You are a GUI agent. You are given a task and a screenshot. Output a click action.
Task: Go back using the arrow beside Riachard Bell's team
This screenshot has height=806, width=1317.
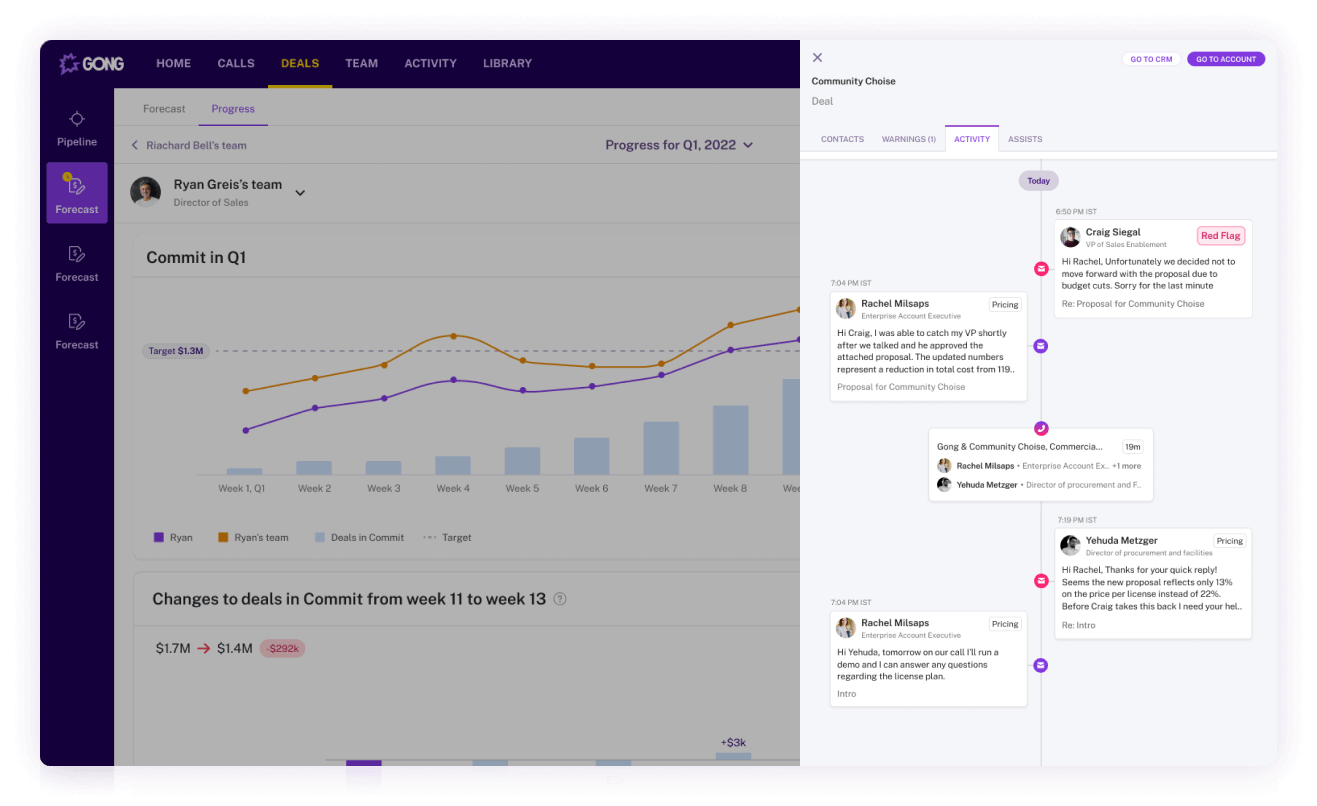(135, 145)
